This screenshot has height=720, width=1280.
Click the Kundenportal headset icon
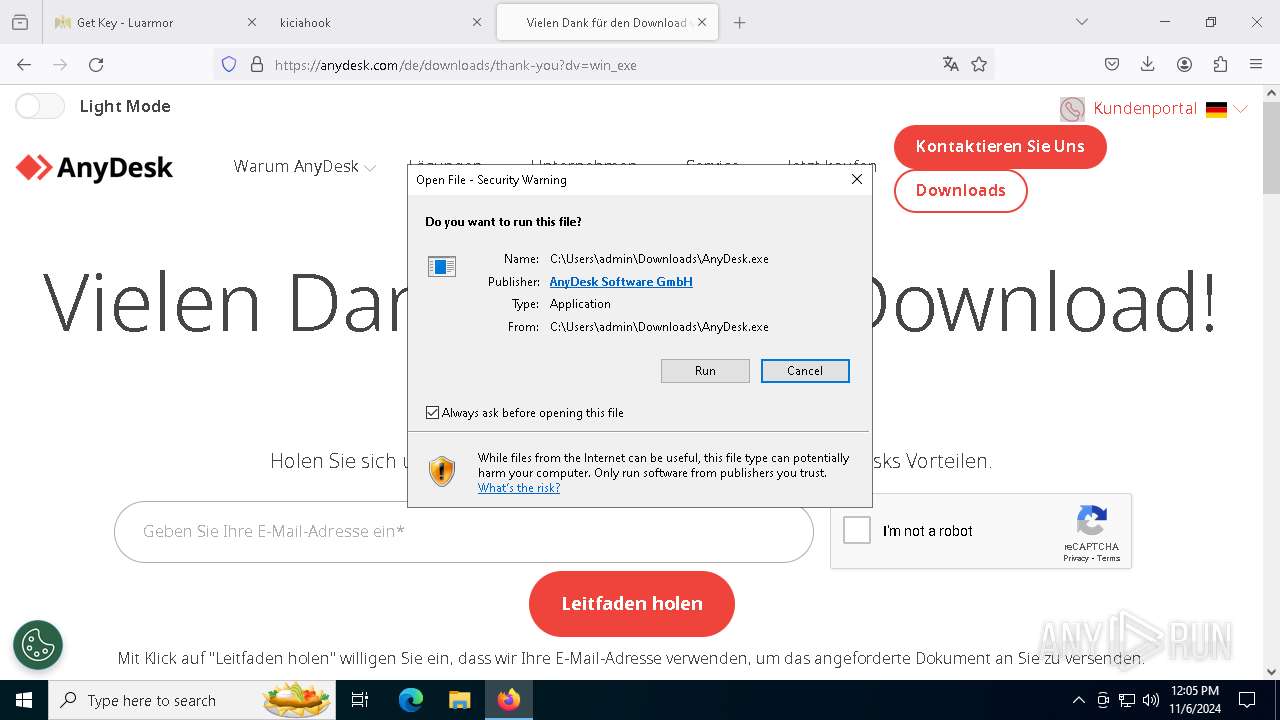[x=1072, y=109]
